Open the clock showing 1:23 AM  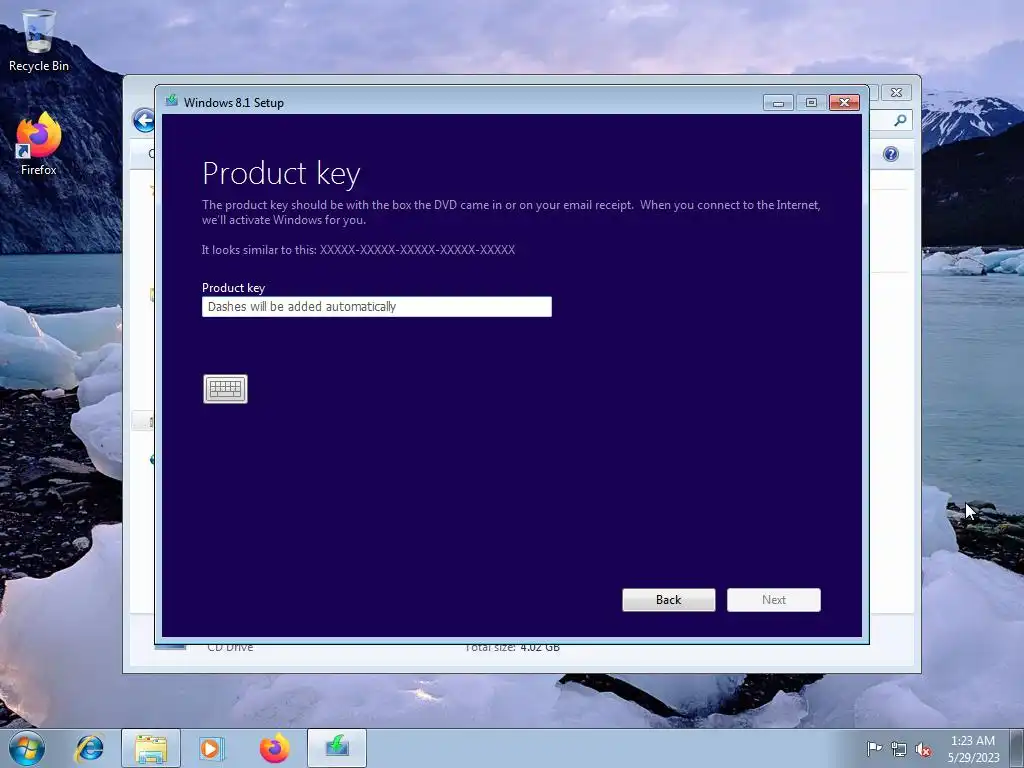[973, 749]
